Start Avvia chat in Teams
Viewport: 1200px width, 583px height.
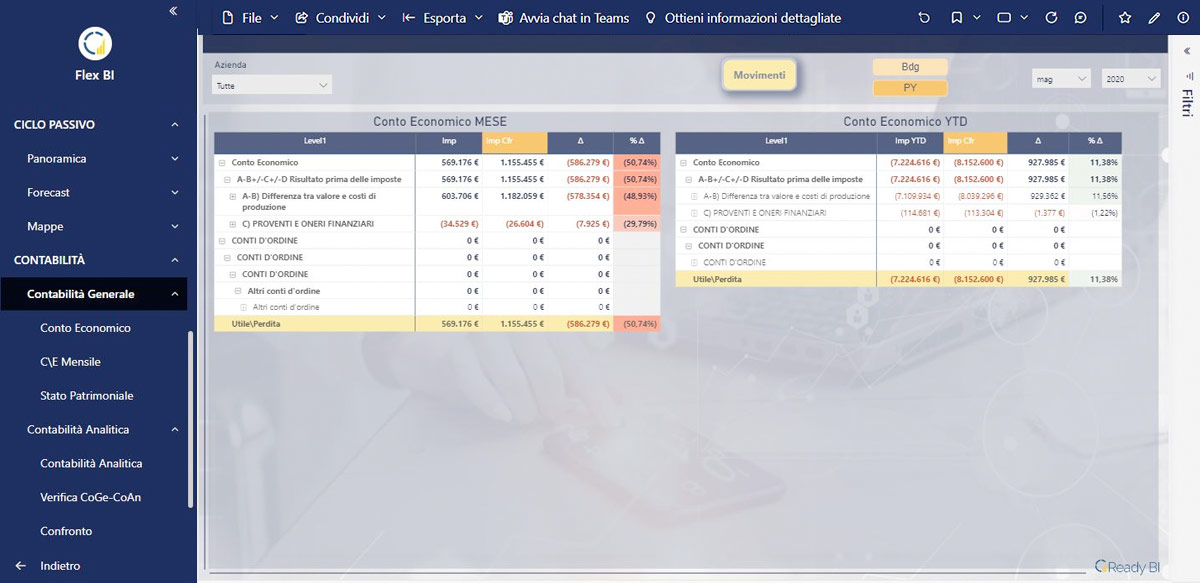pyautogui.click(x=564, y=18)
